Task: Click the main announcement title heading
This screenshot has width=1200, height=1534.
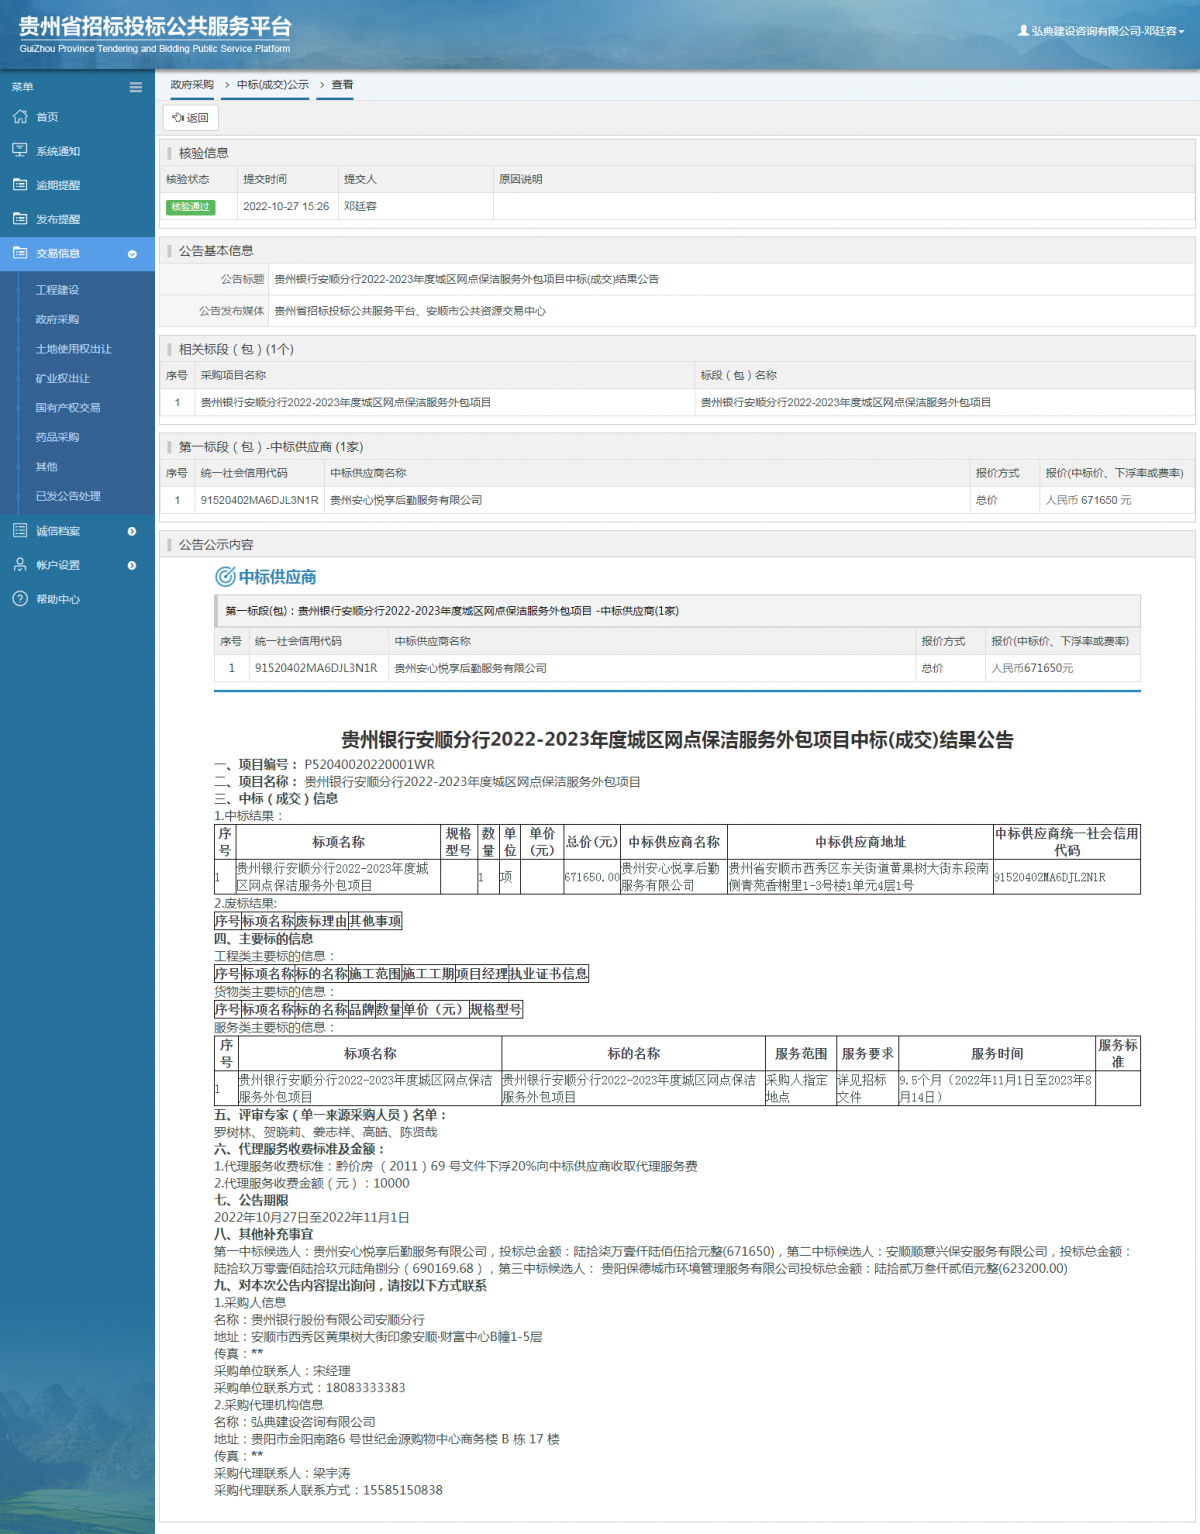Action: click(677, 740)
